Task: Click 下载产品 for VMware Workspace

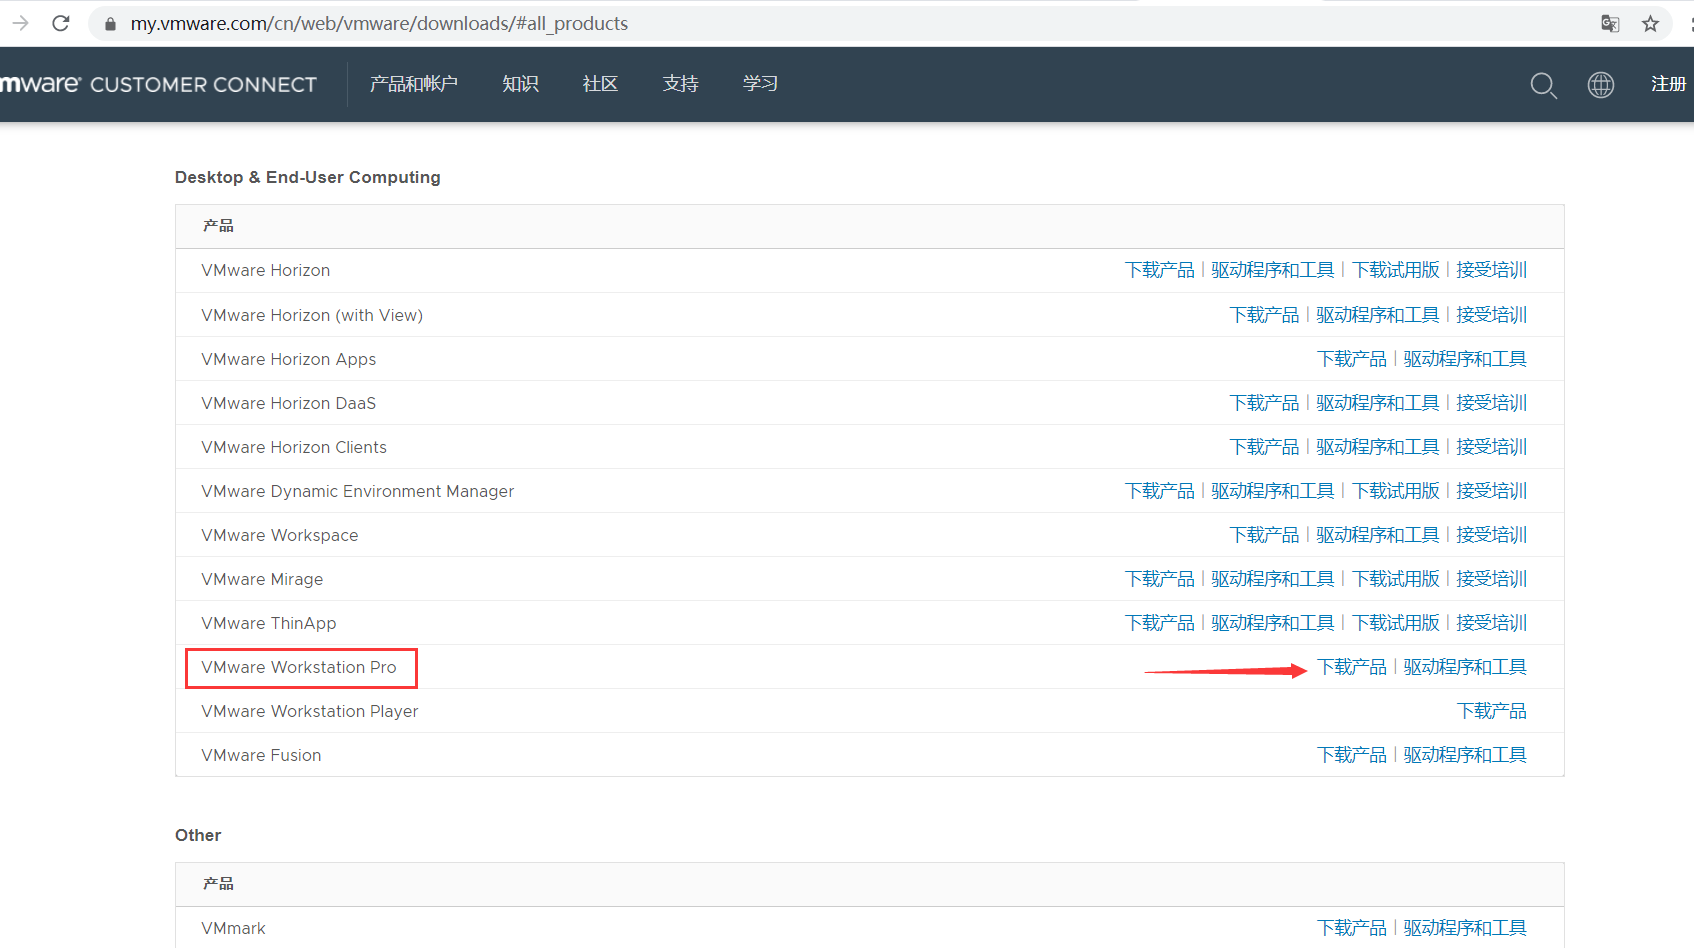Action: (1264, 535)
